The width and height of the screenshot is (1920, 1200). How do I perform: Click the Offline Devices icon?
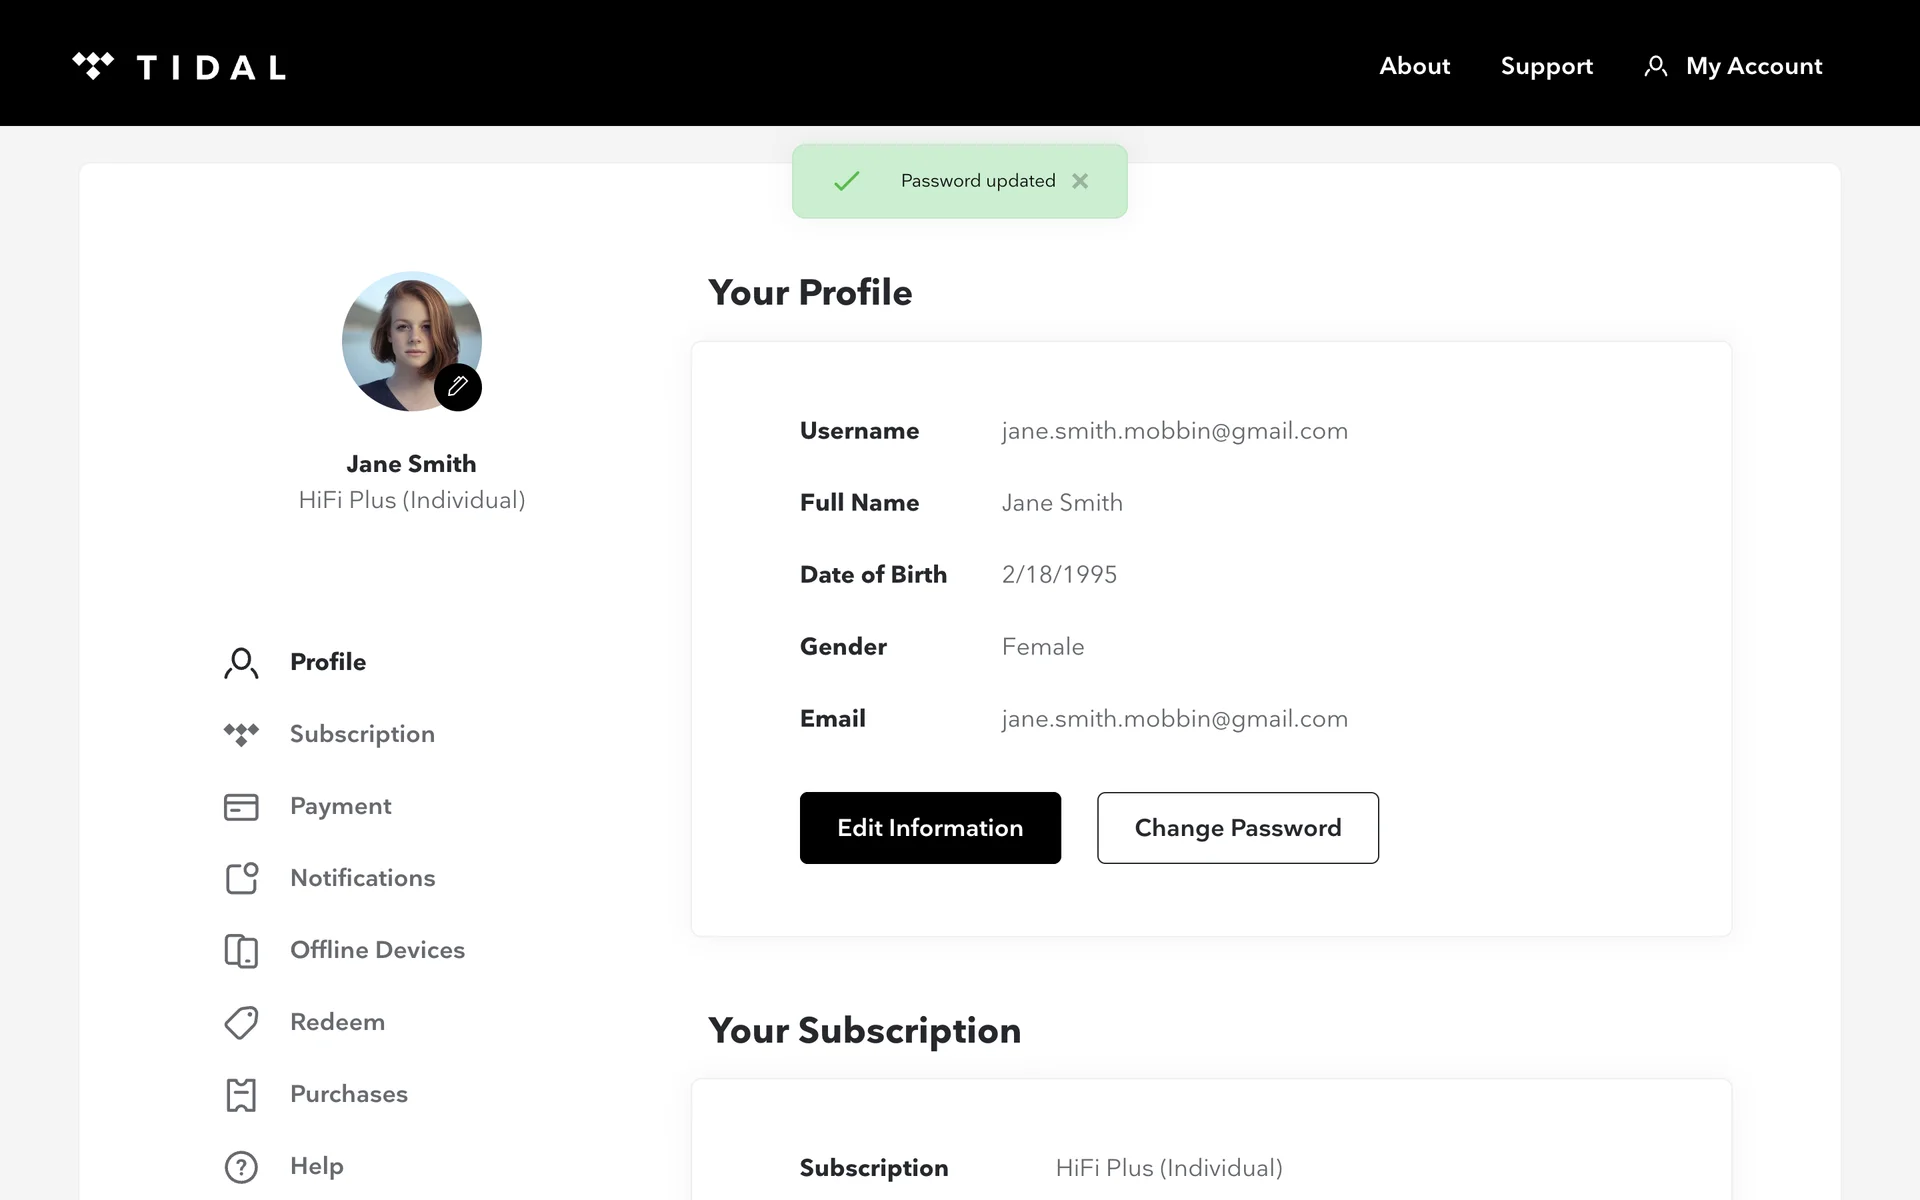241,950
